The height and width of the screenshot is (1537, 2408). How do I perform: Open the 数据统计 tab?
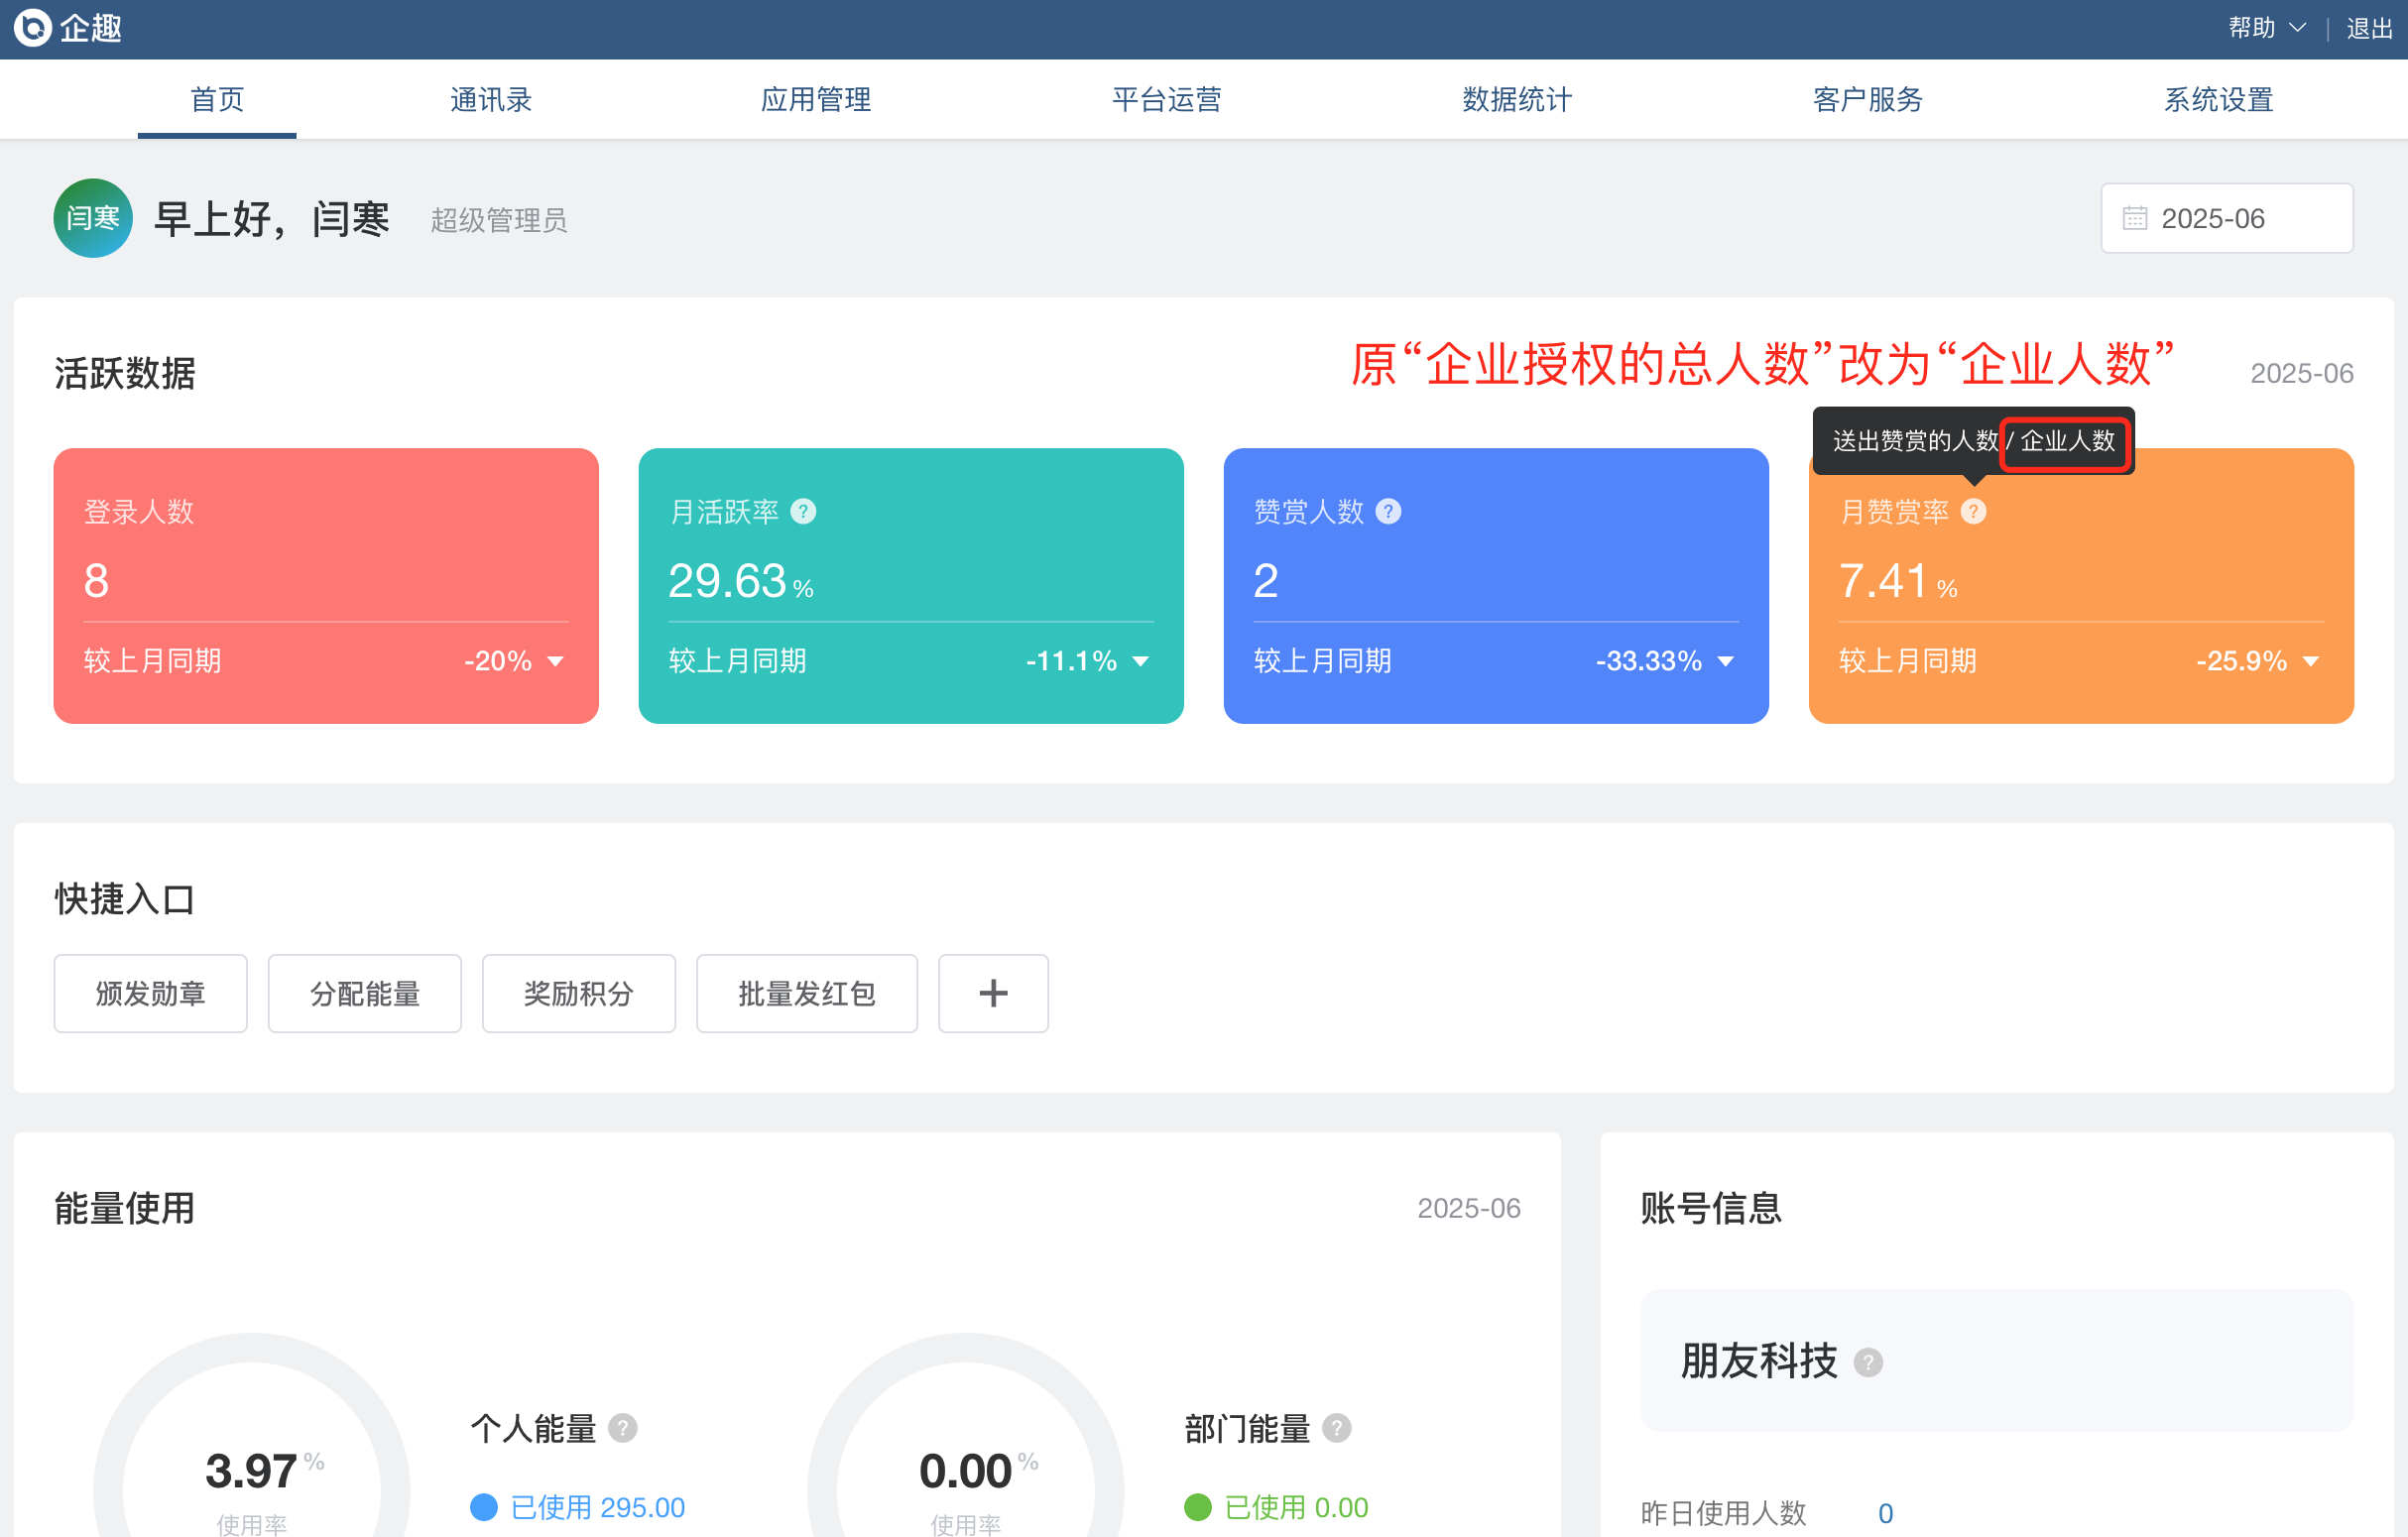coord(1516,99)
